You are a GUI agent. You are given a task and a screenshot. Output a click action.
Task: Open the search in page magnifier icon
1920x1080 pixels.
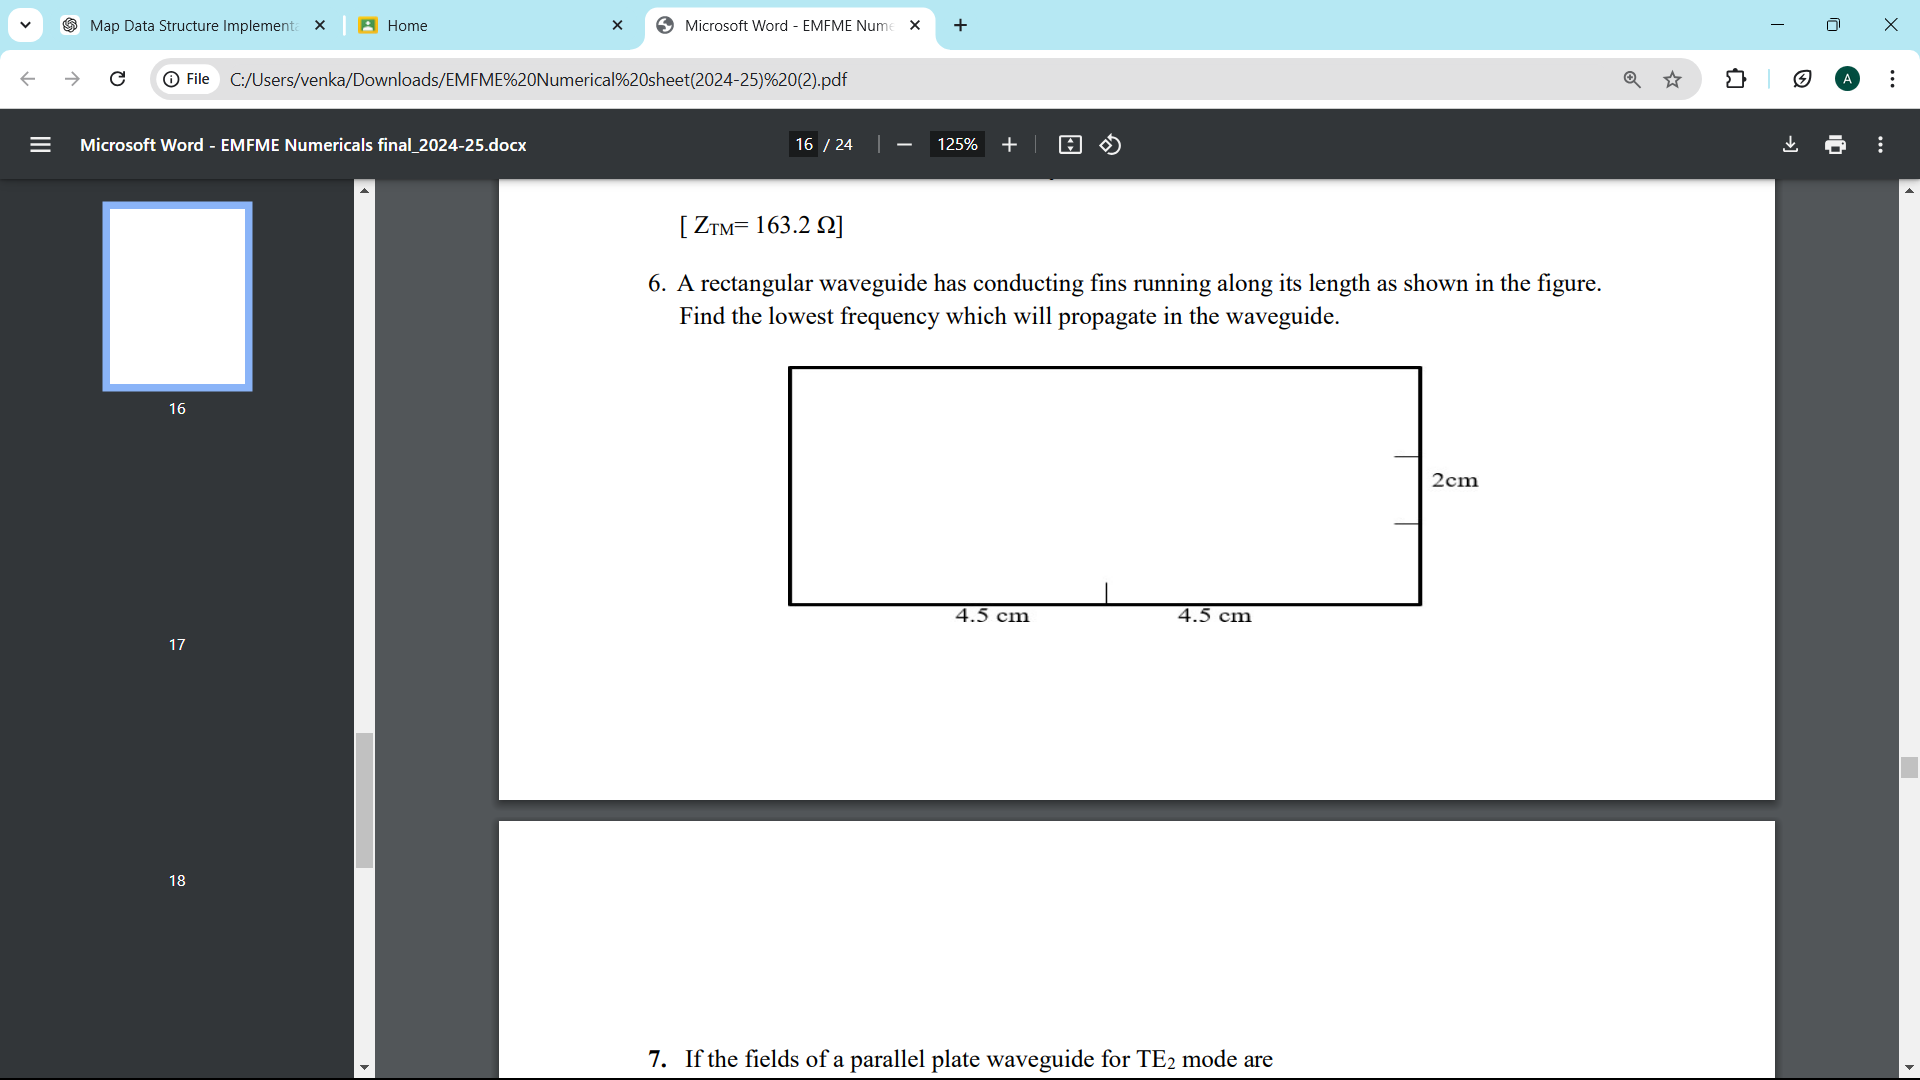(1632, 79)
